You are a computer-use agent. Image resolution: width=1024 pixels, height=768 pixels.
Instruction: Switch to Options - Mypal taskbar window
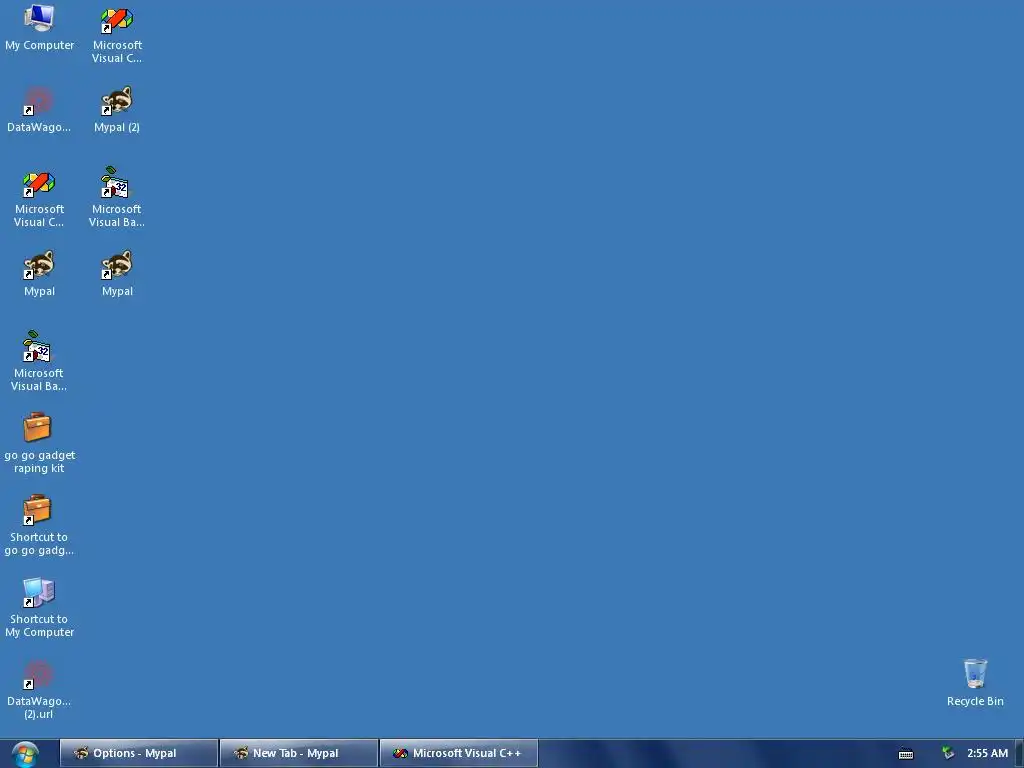click(x=138, y=753)
